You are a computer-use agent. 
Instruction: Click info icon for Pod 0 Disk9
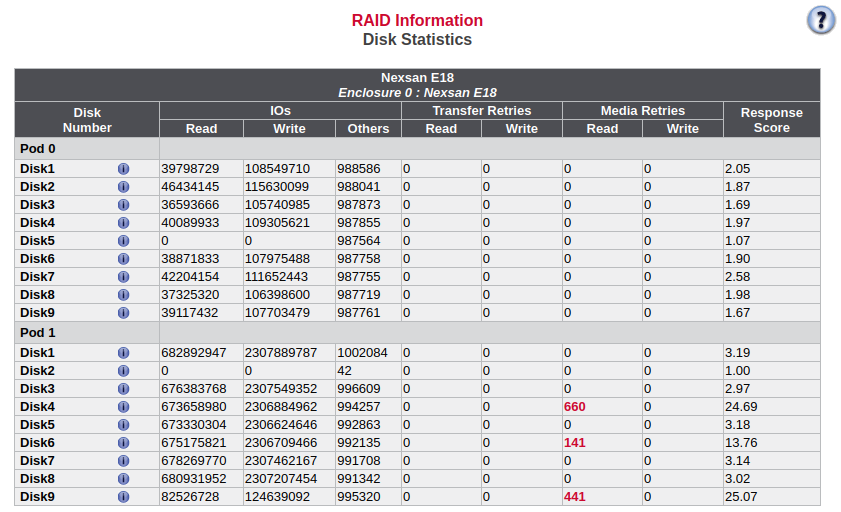pos(123,313)
